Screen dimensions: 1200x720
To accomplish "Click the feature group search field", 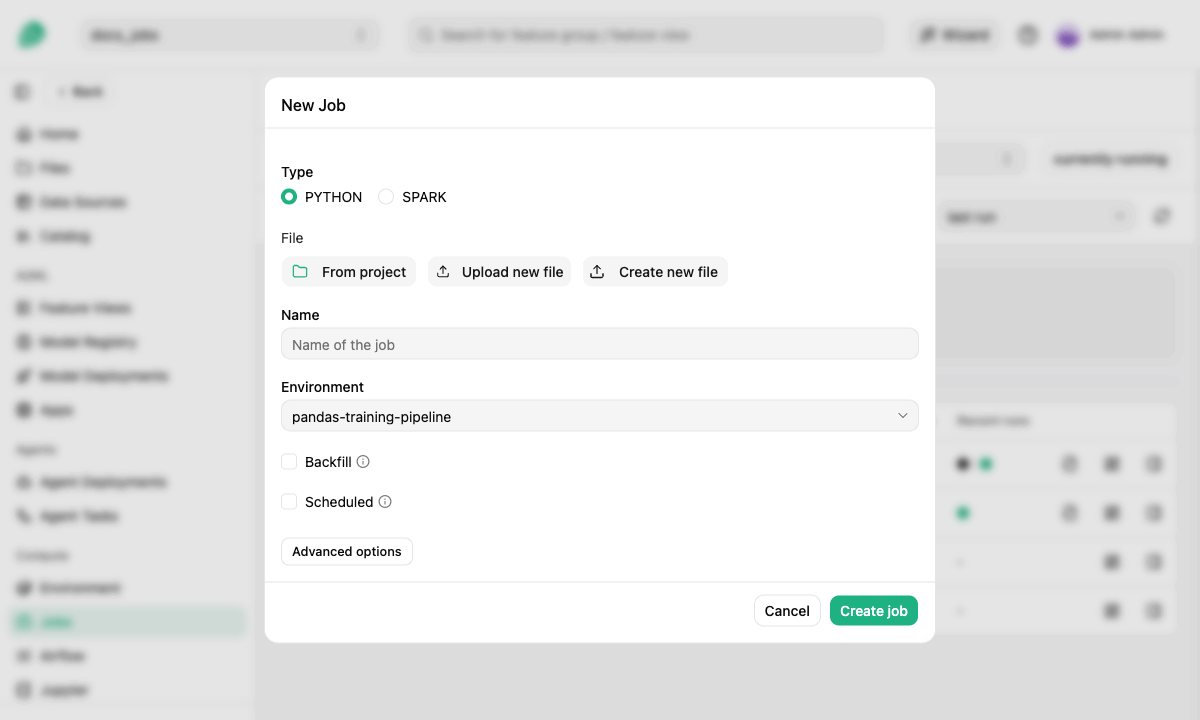I will [646, 35].
